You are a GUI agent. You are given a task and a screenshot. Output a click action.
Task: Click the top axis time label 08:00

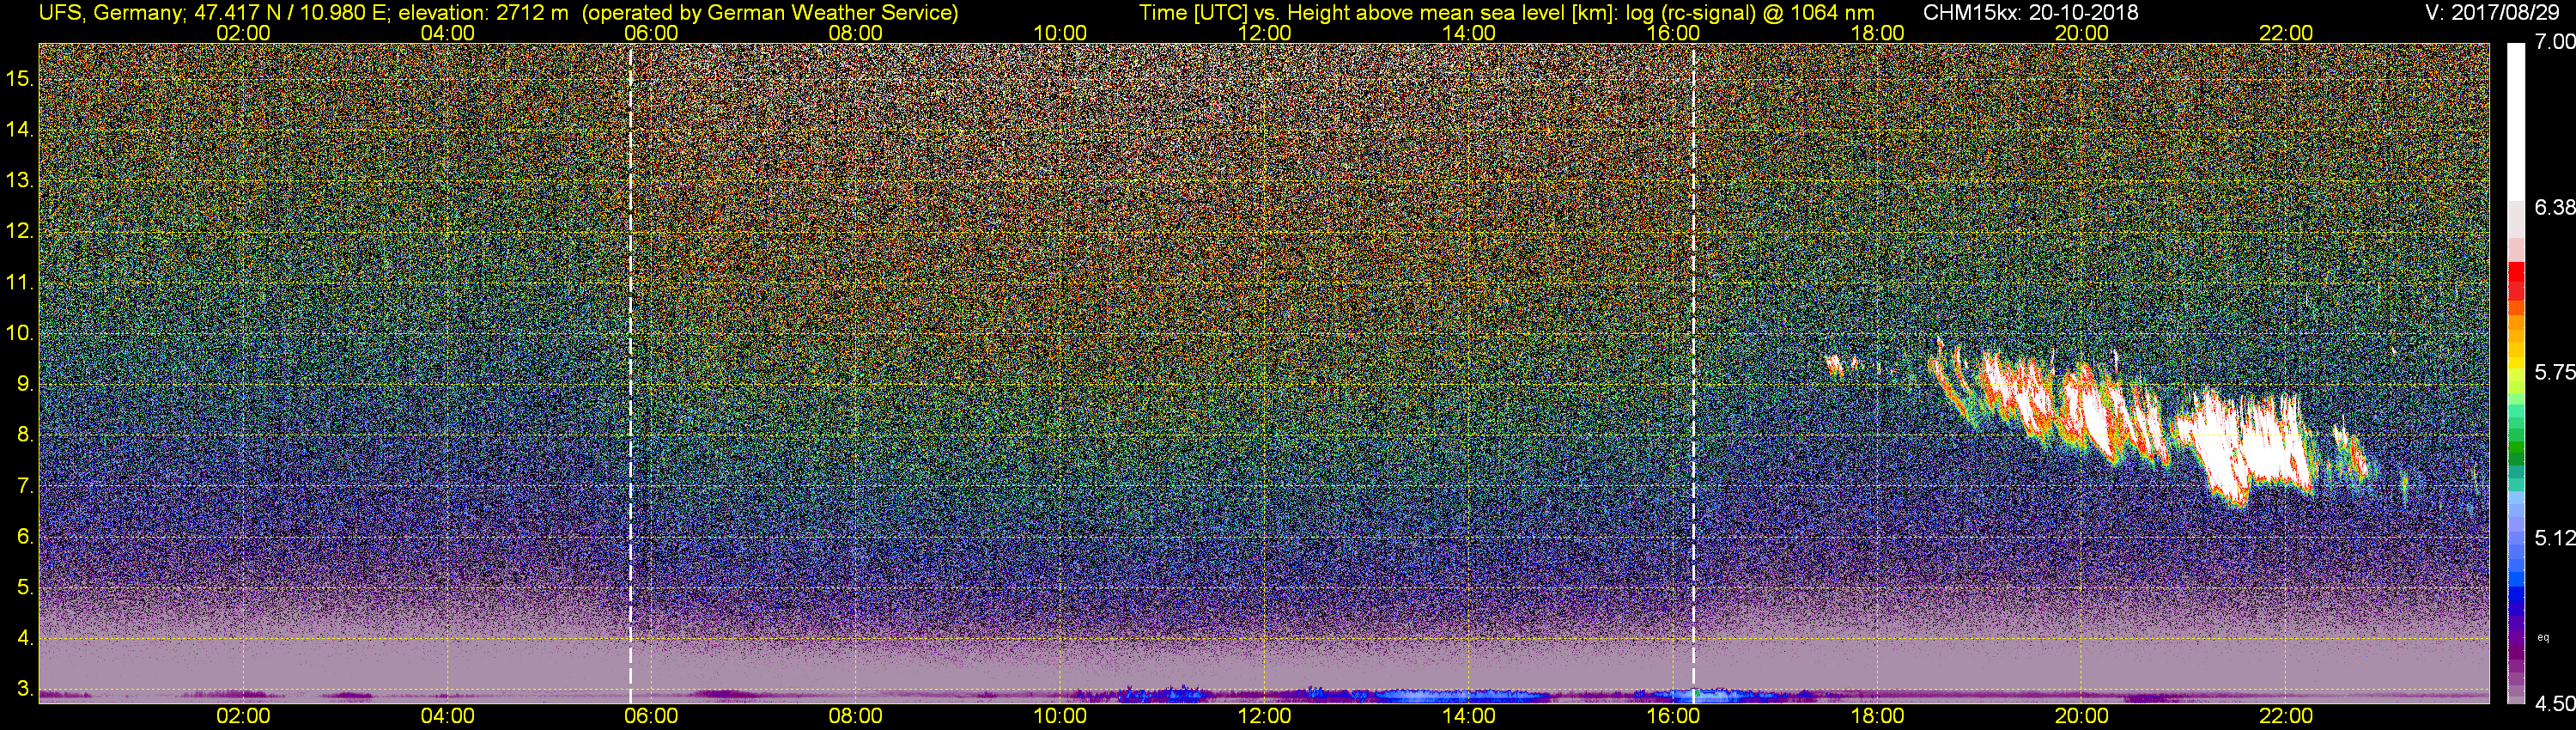tap(856, 33)
